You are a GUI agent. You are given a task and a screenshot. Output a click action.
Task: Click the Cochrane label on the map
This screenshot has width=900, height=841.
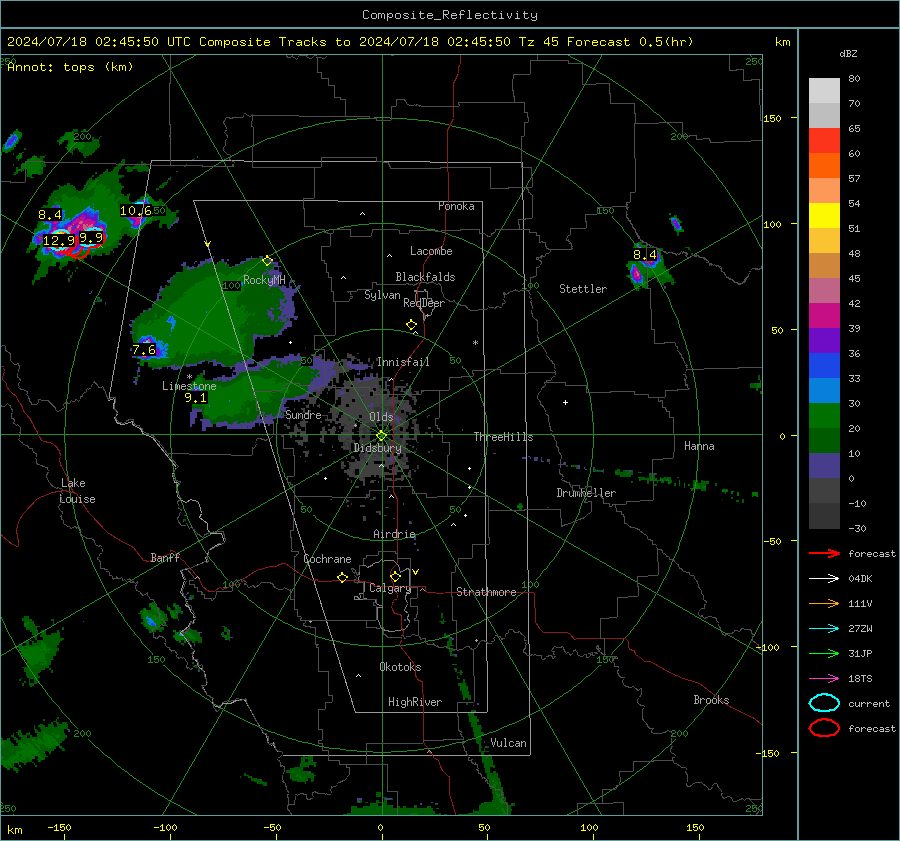click(327, 559)
